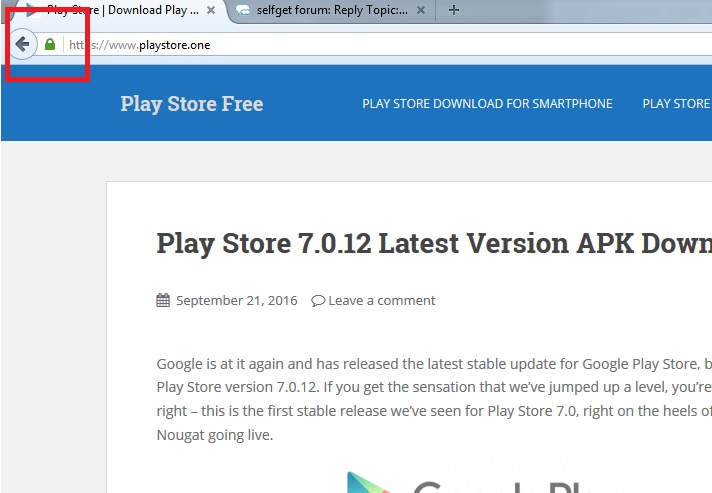Click the green secure padlock icon
The width and height of the screenshot is (712, 493).
pyautogui.click(x=50, y=44)
